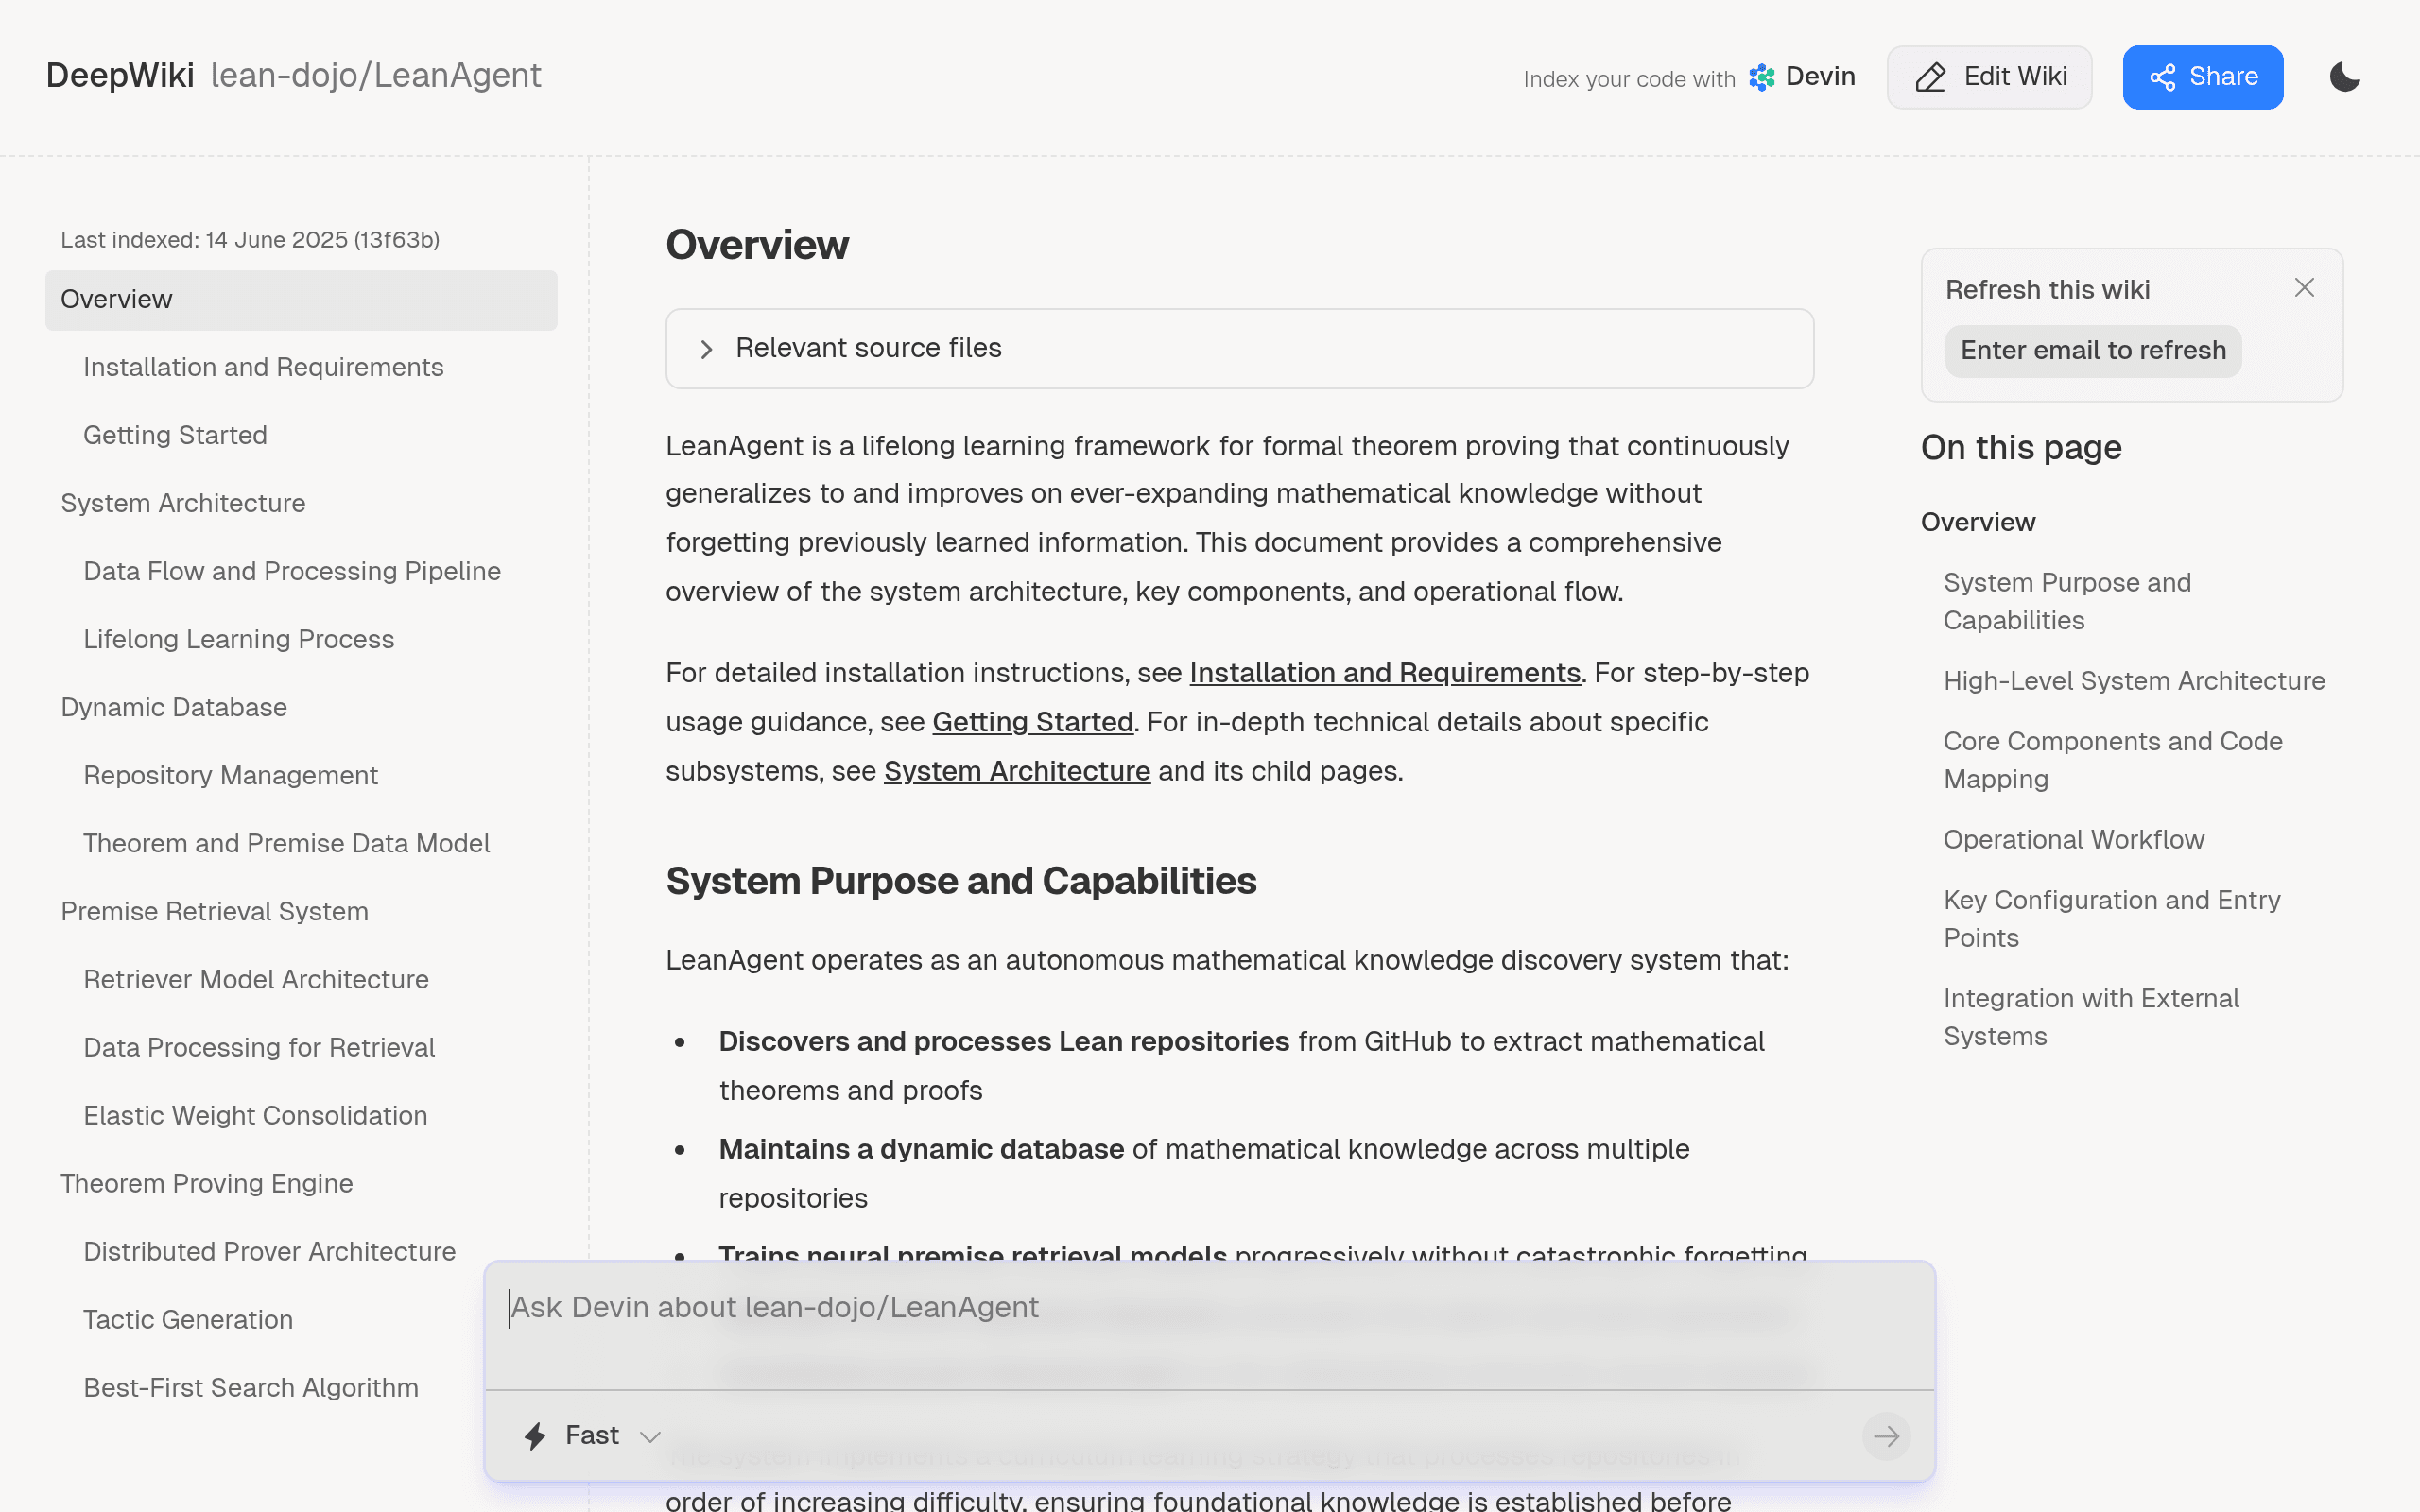Screen dimensions: 2420x1512
Task: Go to DeepWiki home logo
Action: 120,75
